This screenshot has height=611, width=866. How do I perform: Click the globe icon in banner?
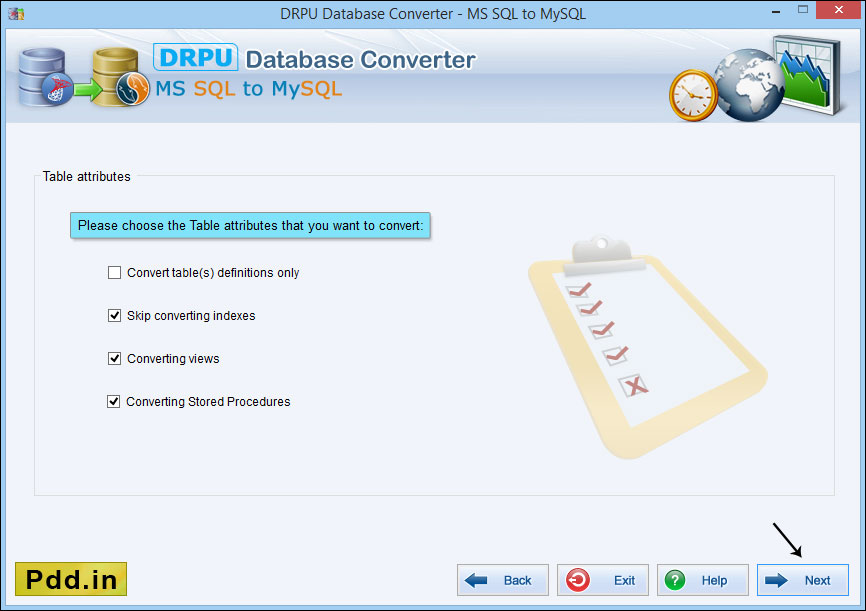[x=749, y=85]
